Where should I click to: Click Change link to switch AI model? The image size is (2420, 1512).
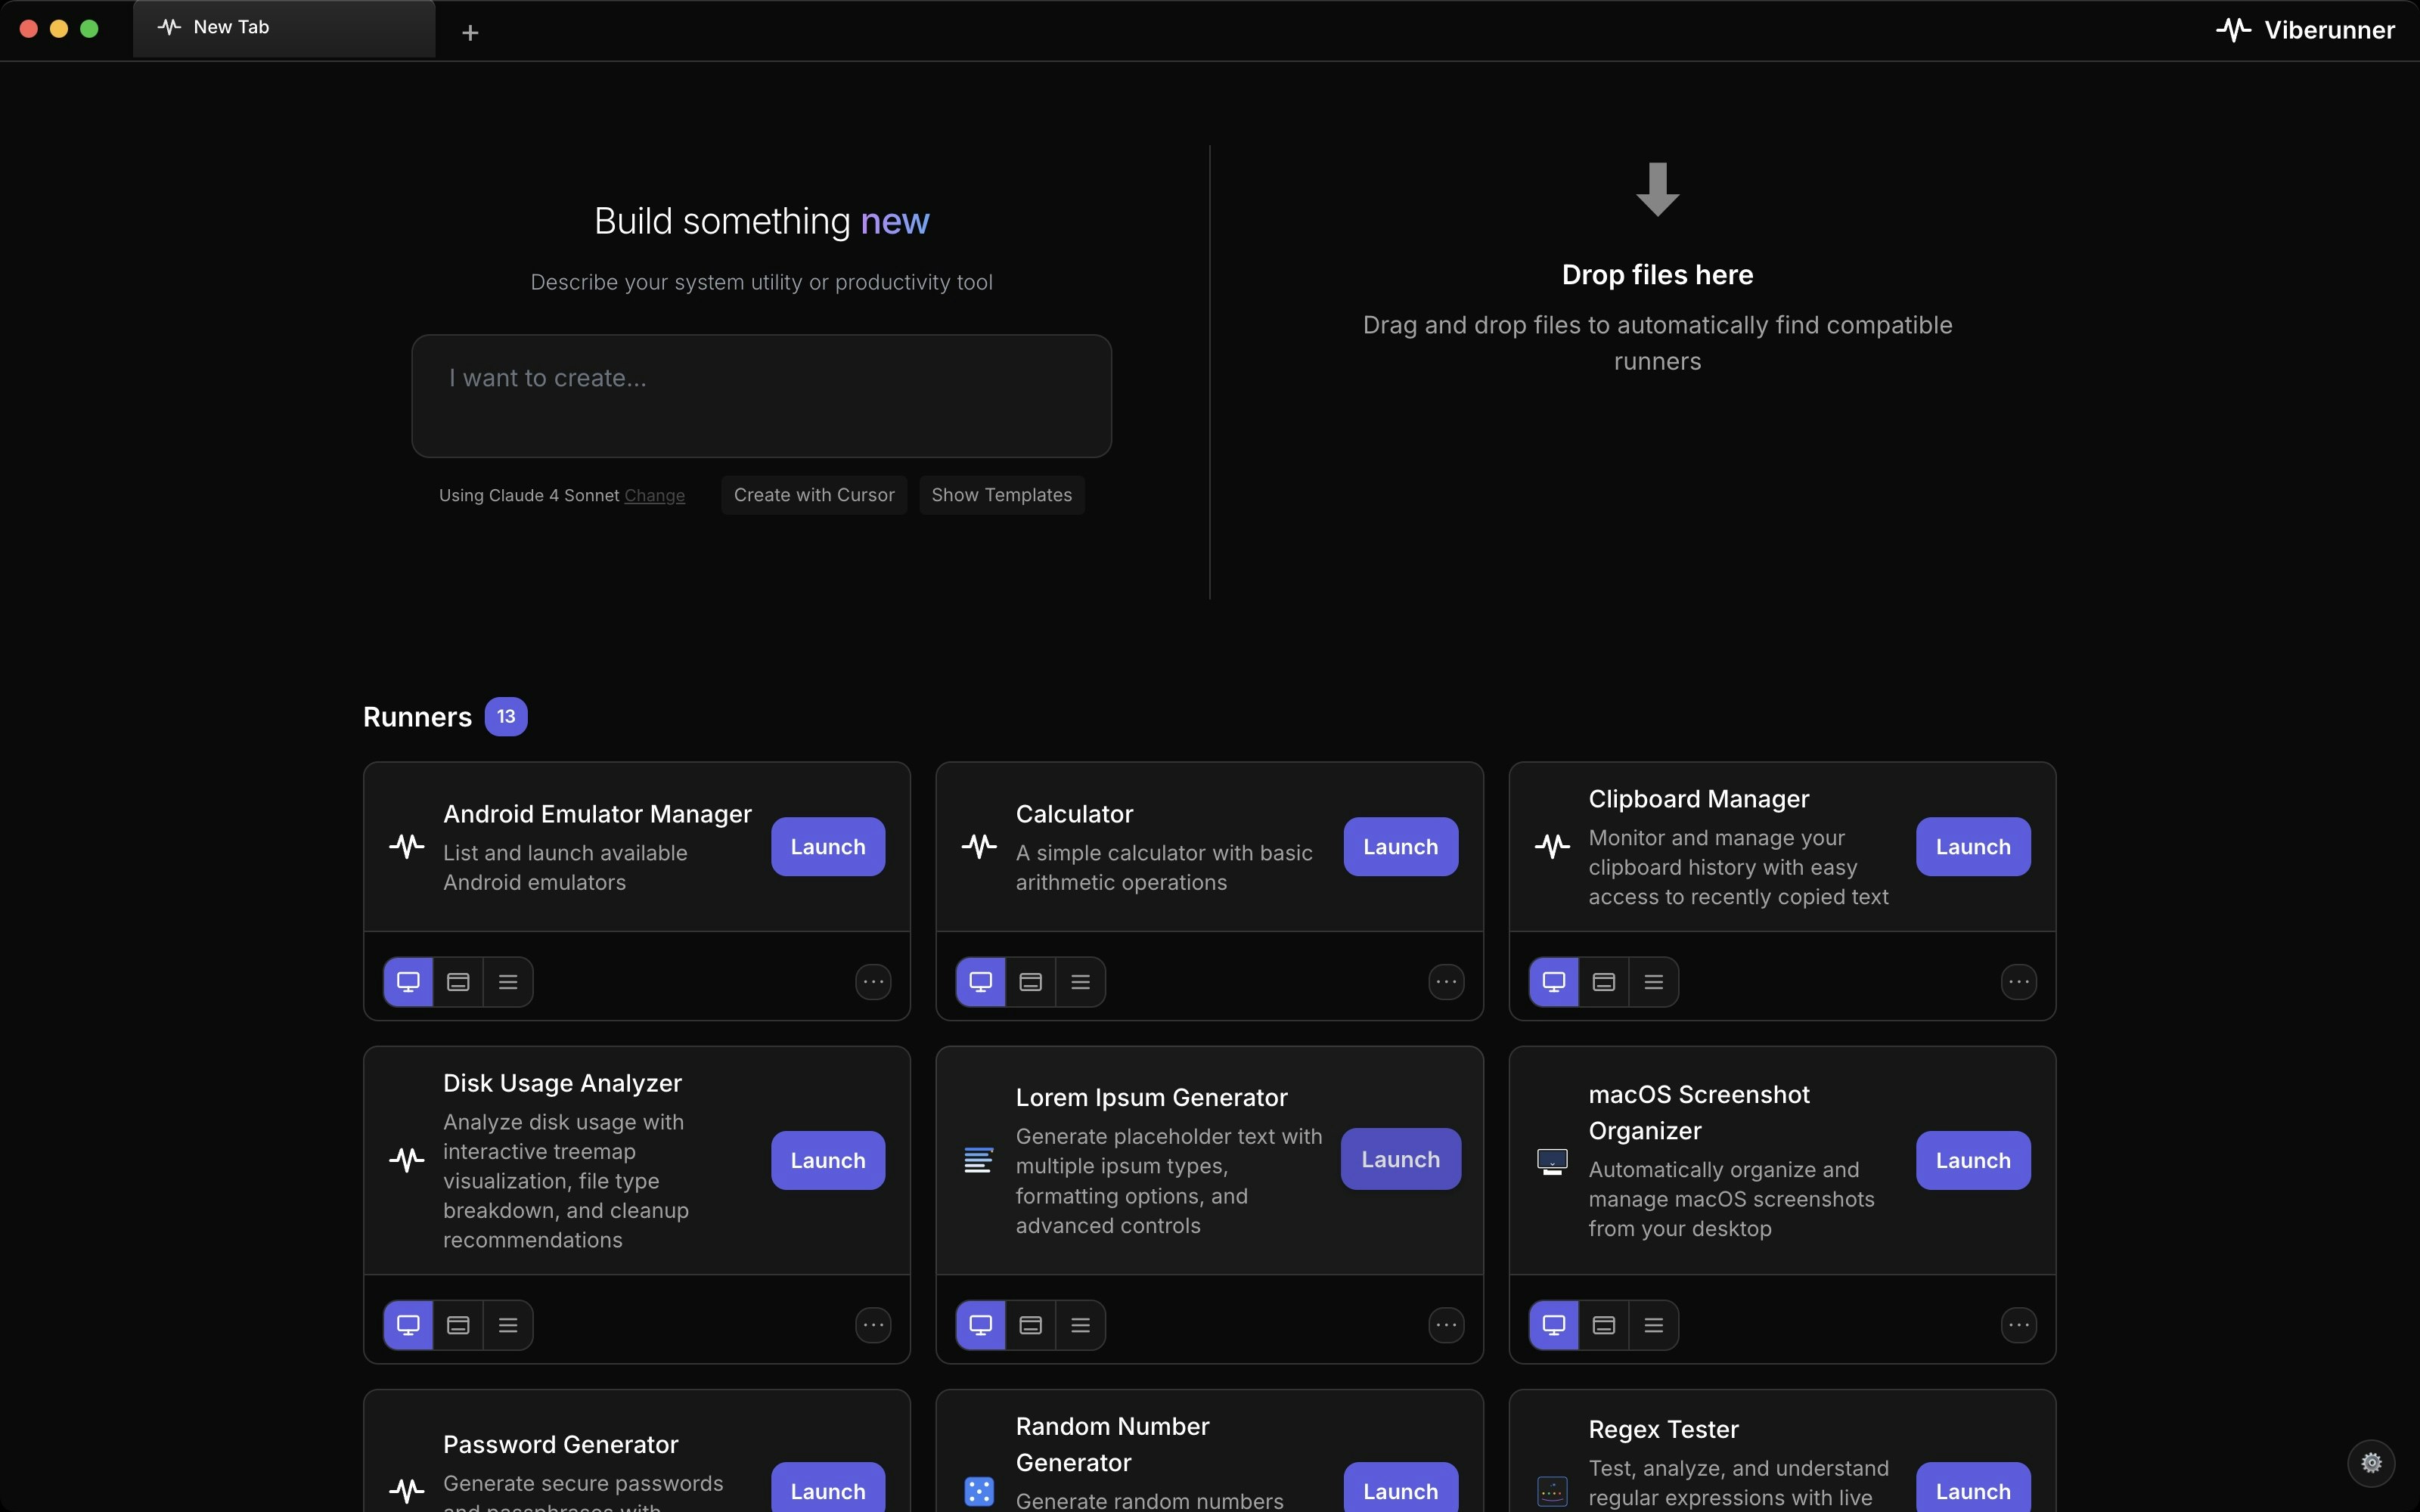[x=654, y=496]
